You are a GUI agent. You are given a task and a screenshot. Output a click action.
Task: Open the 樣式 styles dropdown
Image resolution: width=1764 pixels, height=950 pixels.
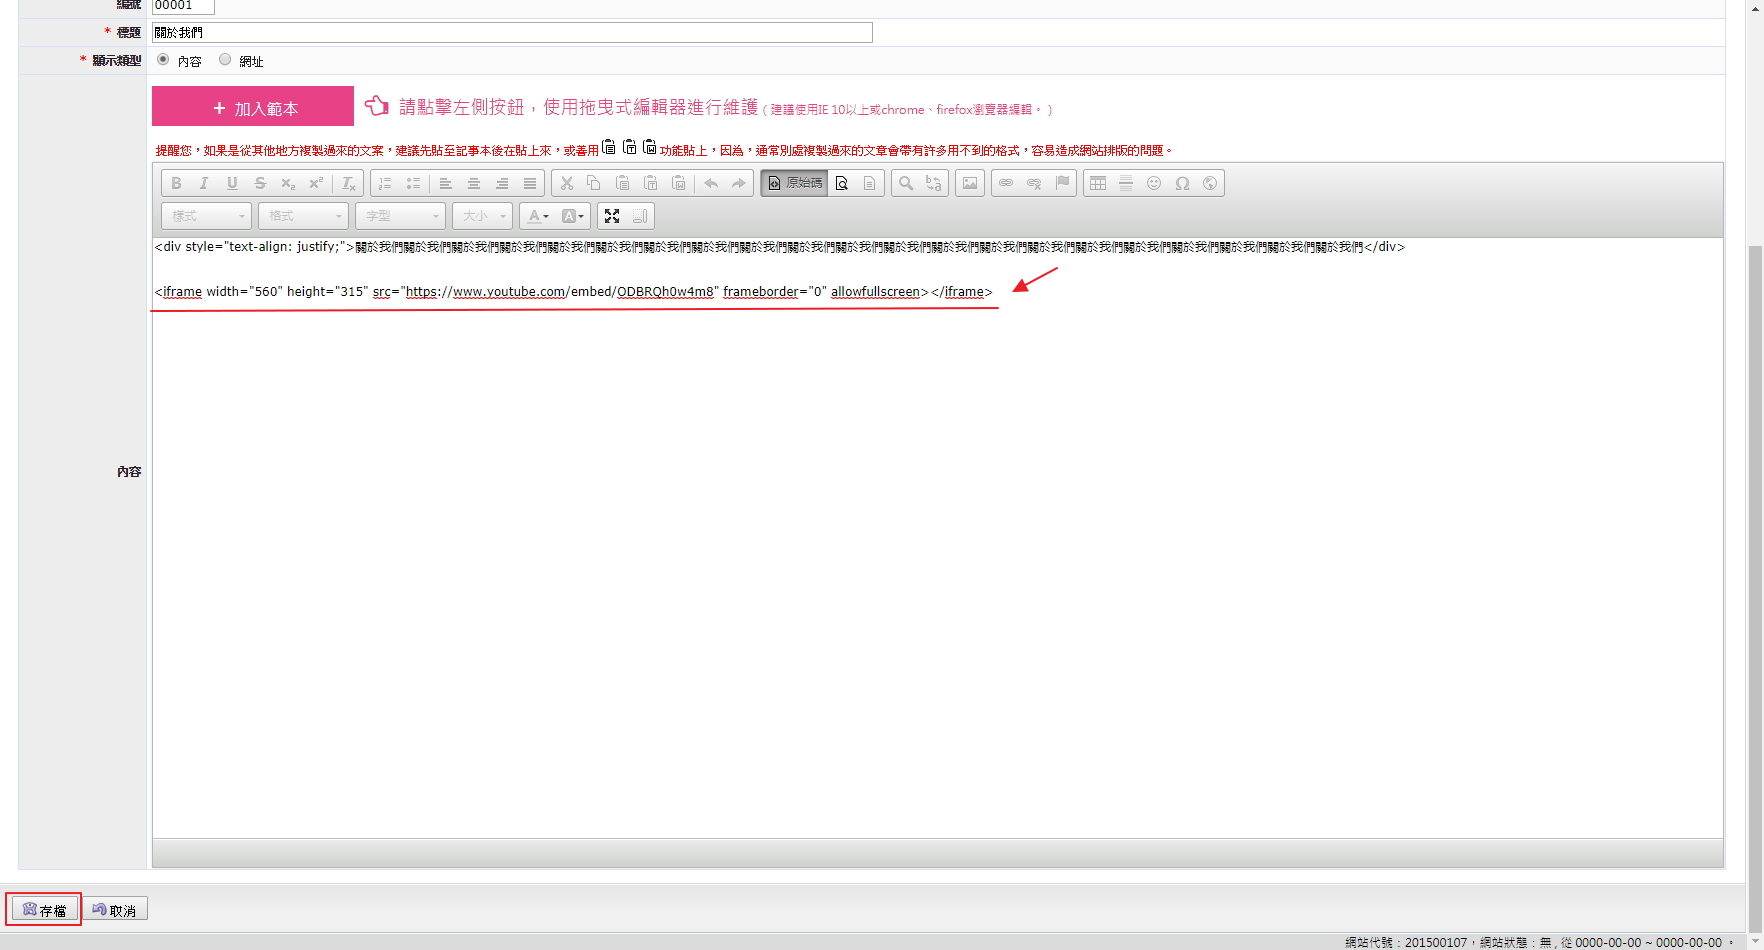206,216
